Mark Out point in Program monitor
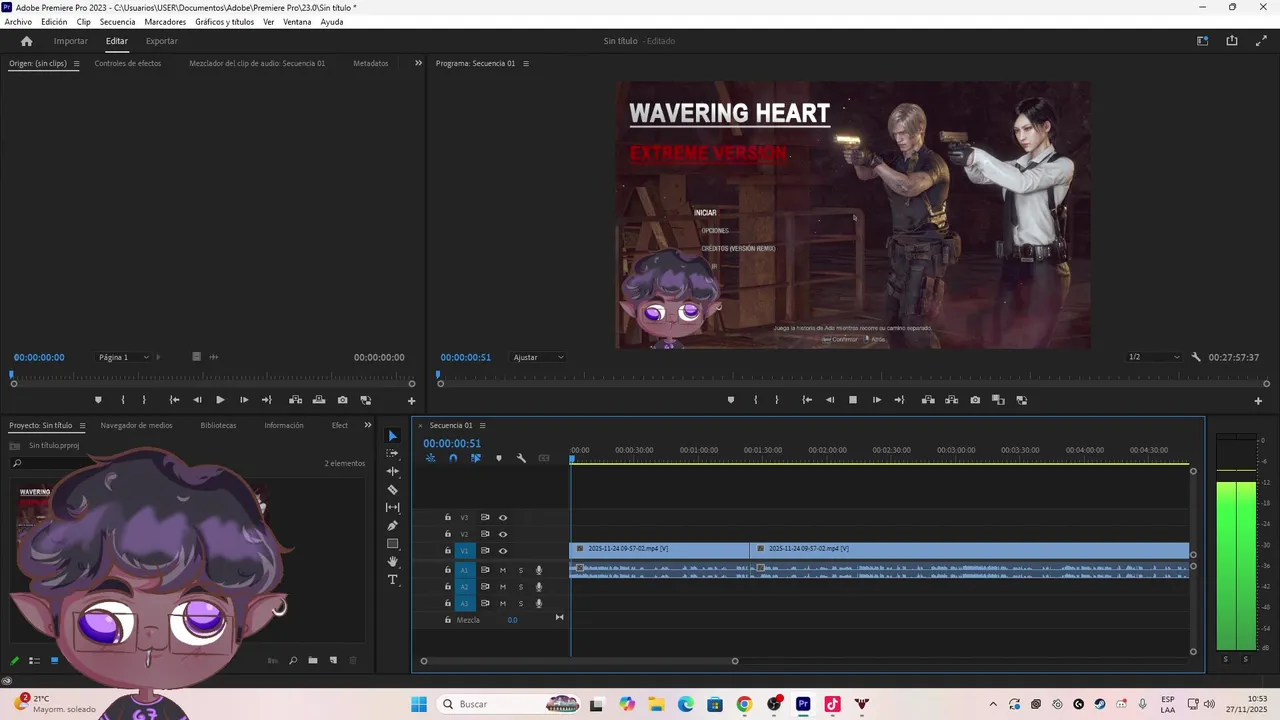 click(777, 400)
